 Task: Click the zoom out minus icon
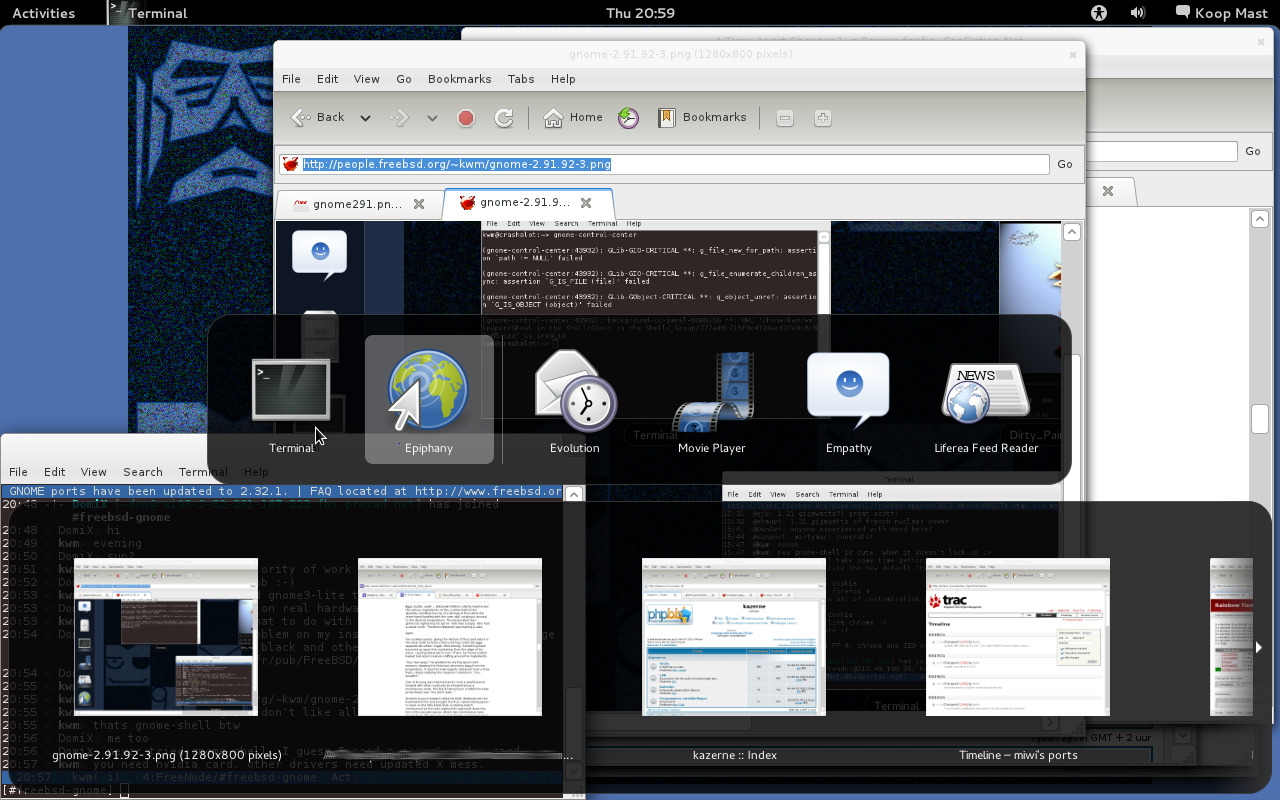pos(785,118)
